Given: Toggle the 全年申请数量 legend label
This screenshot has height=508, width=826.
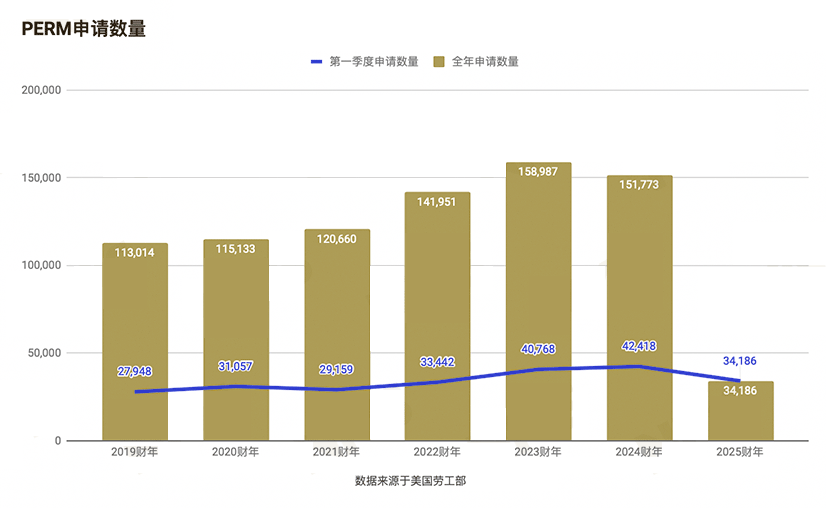Looking at the screenshot, I should [485, 62].
